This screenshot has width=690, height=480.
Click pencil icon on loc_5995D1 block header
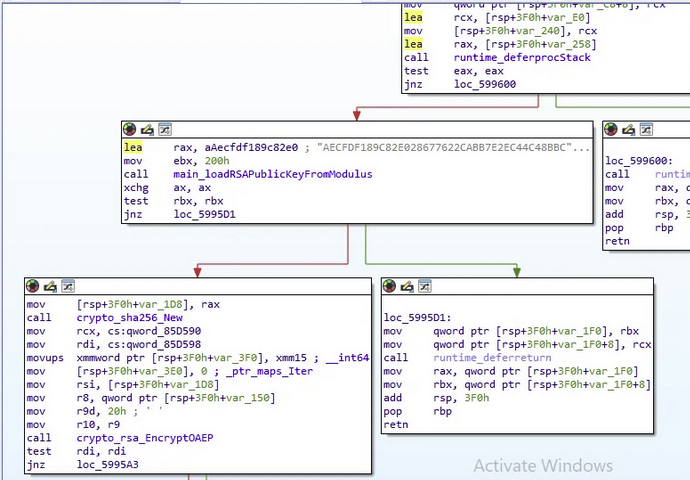pos(408,287)
